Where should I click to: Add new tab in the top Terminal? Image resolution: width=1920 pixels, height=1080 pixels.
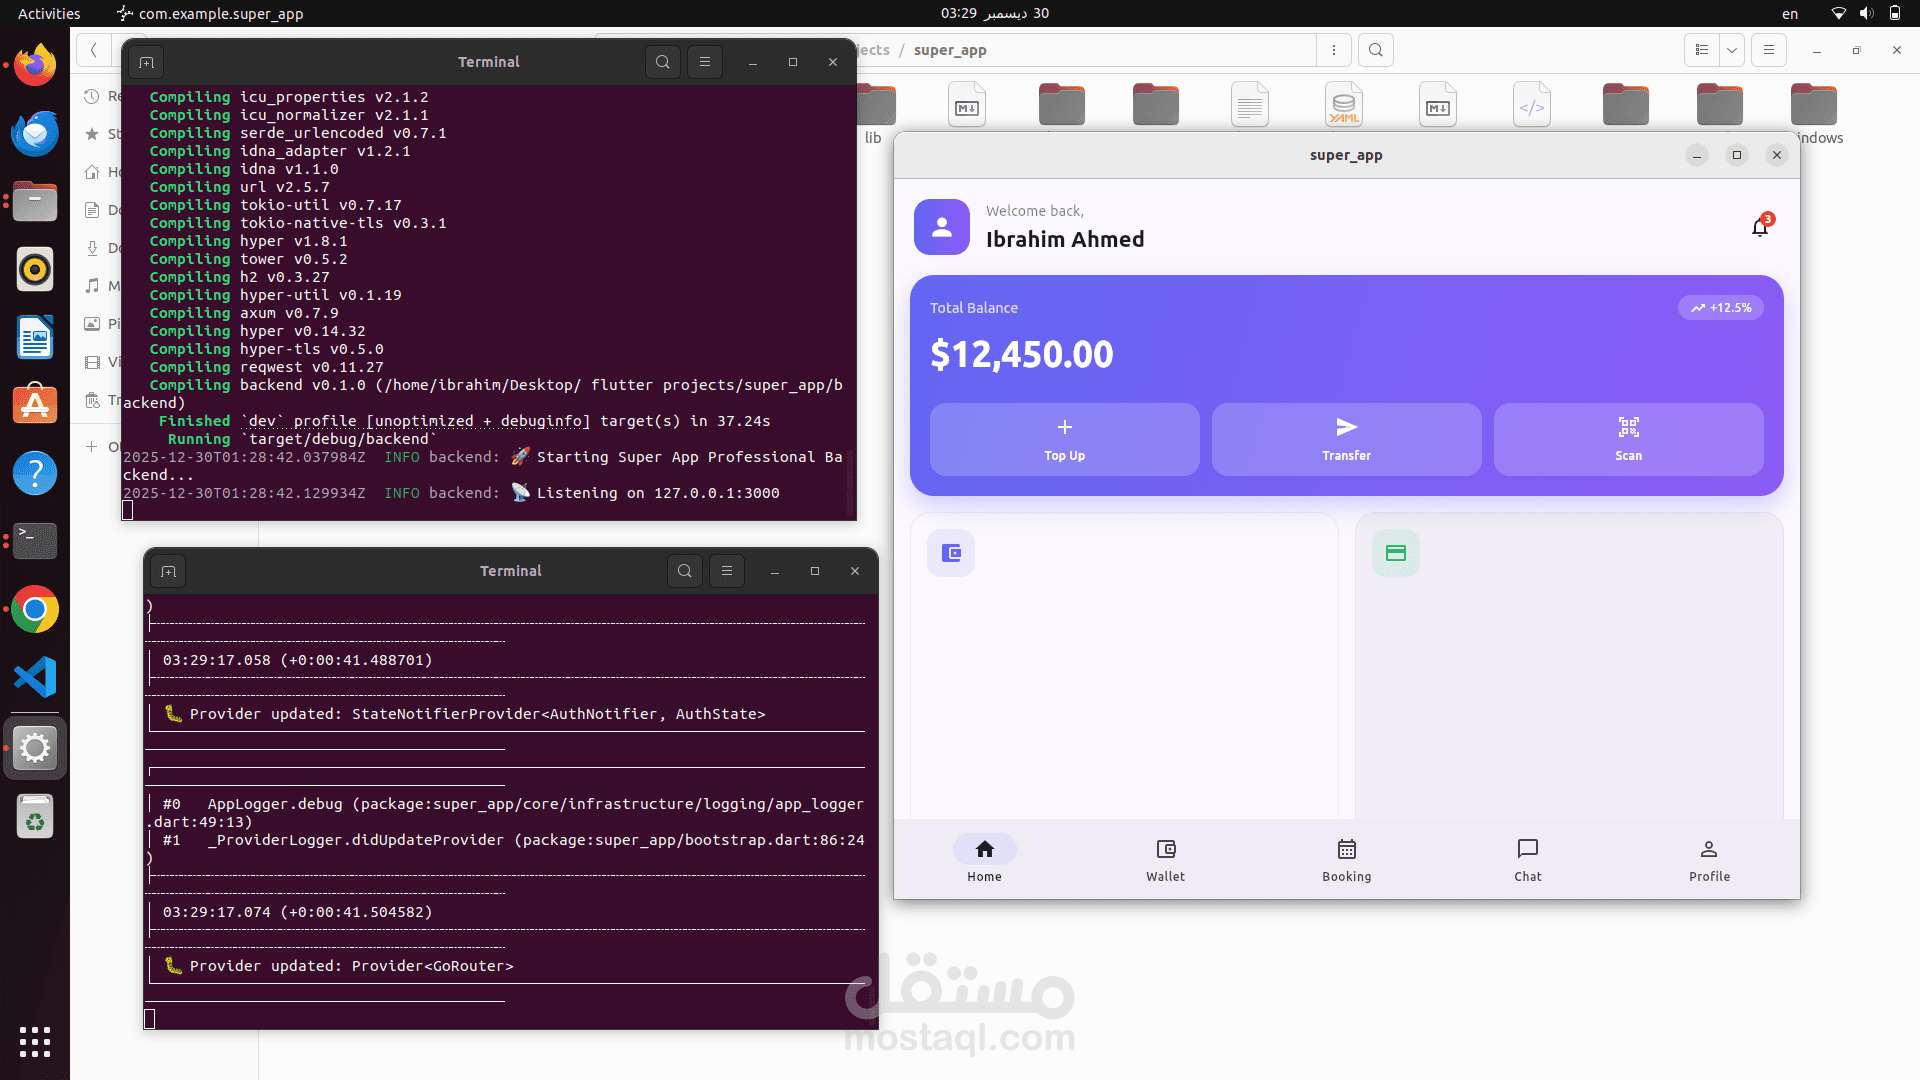point(146,62)
